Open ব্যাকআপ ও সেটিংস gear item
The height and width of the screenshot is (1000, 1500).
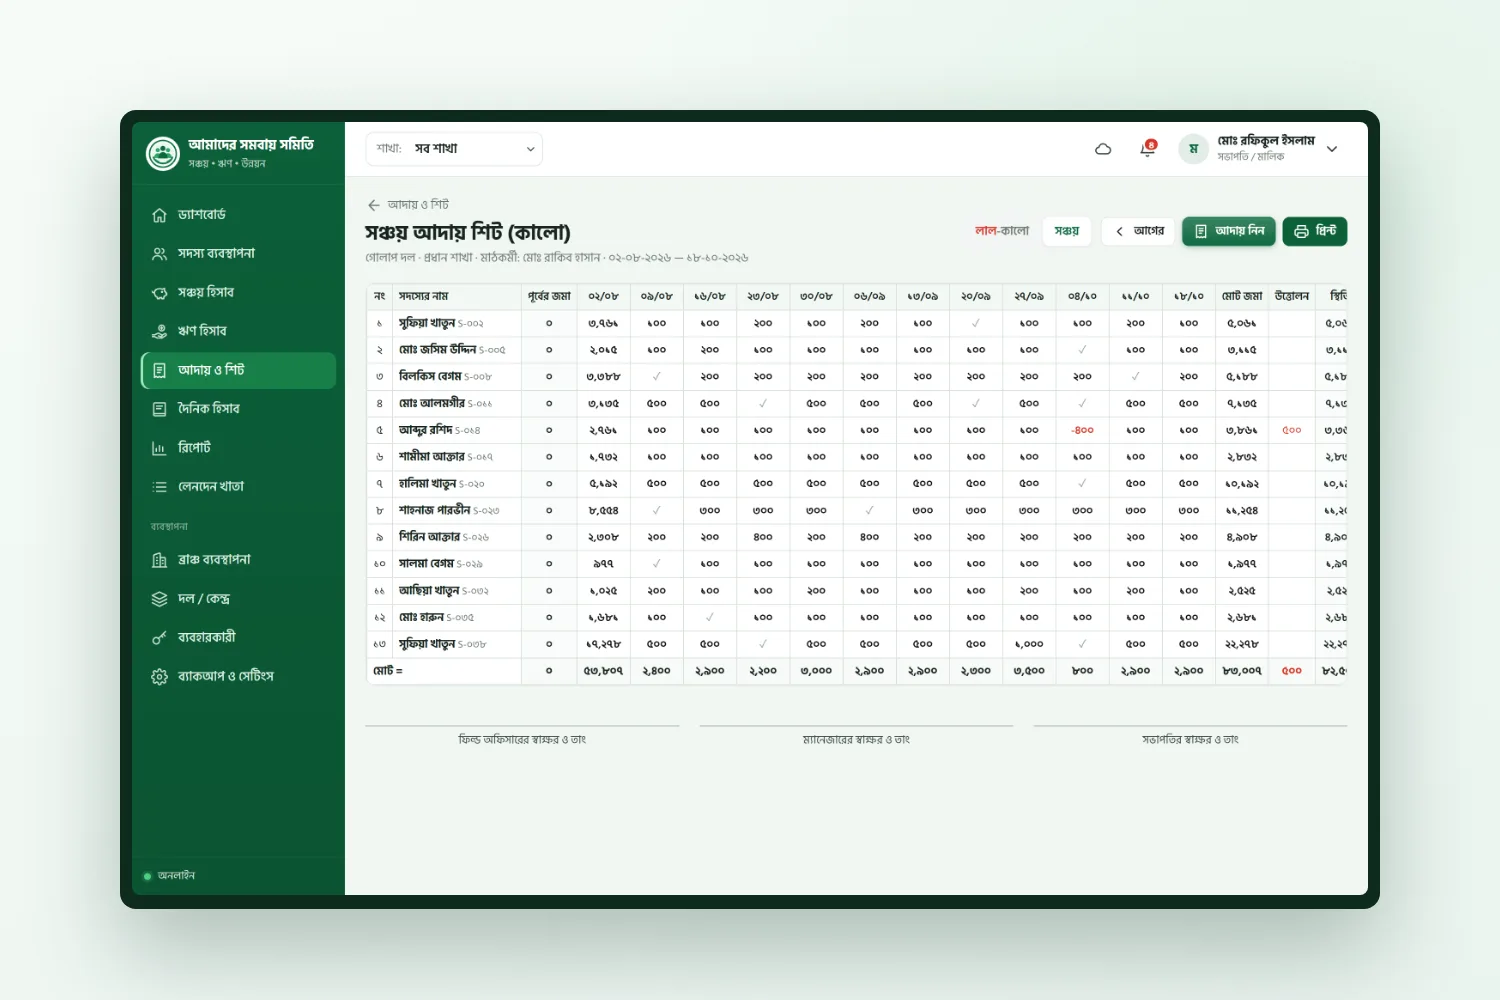238,677
